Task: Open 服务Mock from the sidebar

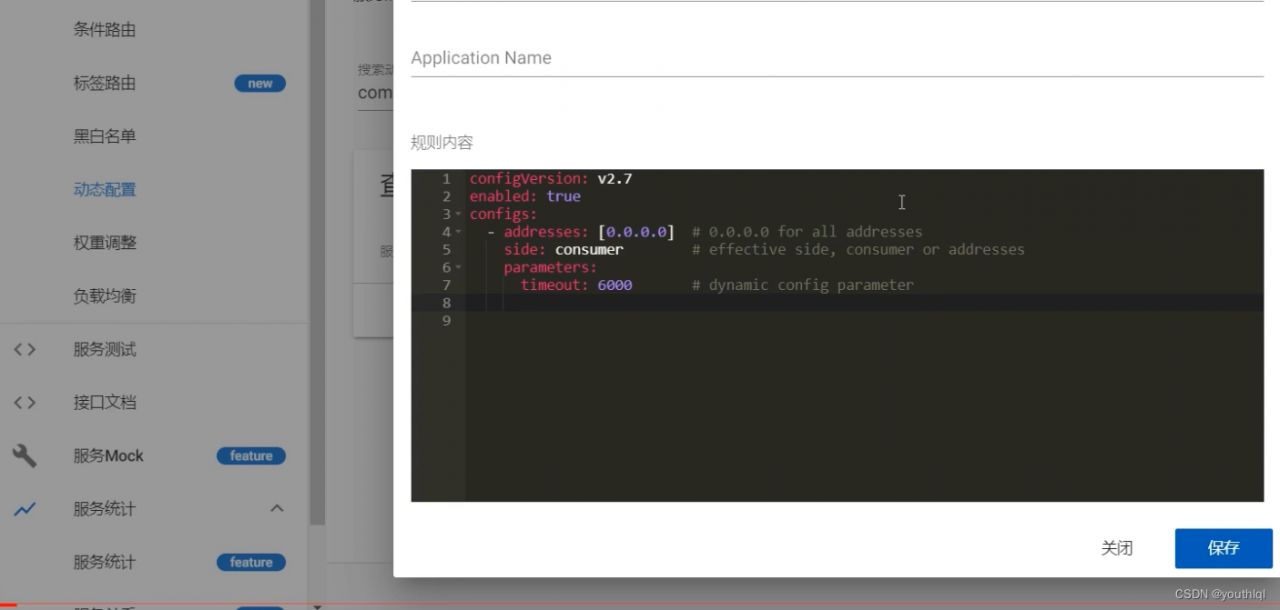Action: coord(108,455)
